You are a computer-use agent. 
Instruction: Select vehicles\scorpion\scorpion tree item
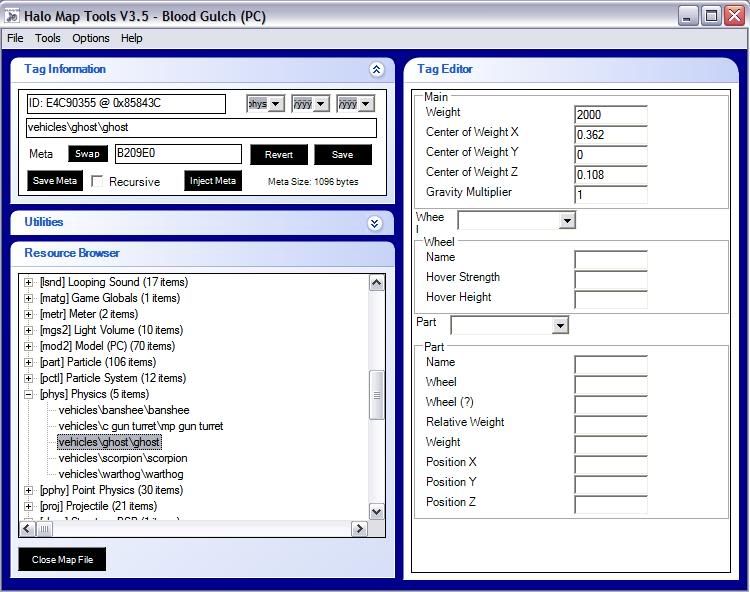click(123, 458)
